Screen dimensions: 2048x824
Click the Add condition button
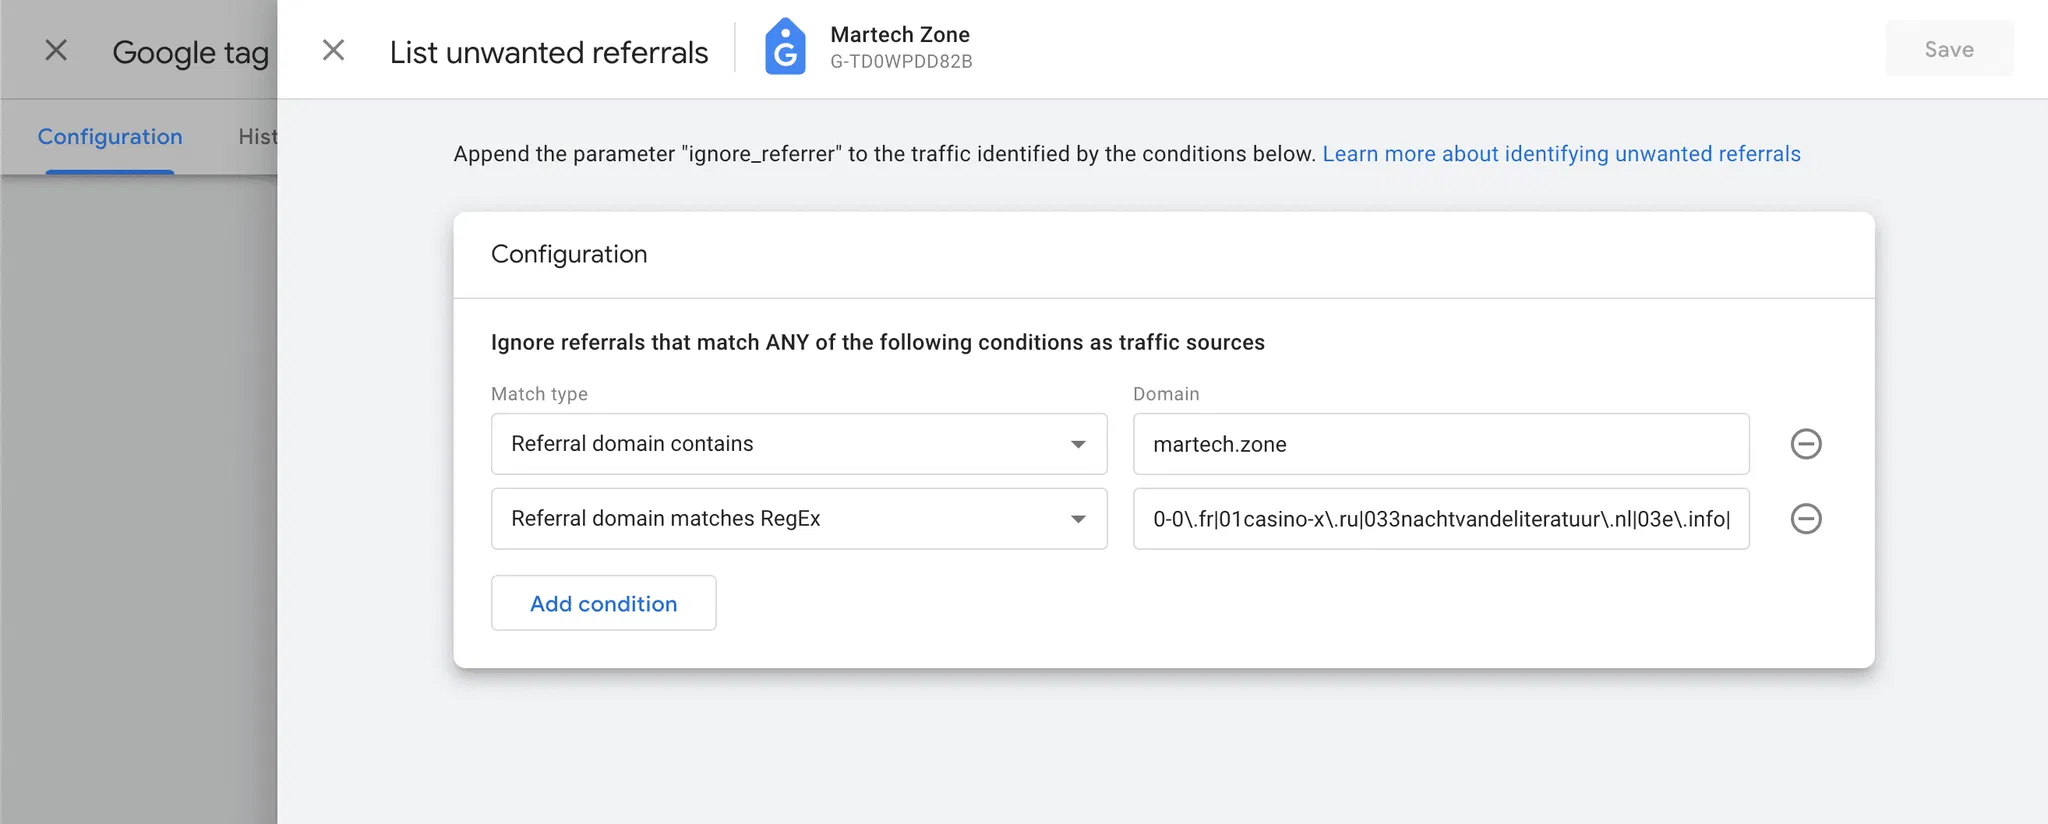603,603
